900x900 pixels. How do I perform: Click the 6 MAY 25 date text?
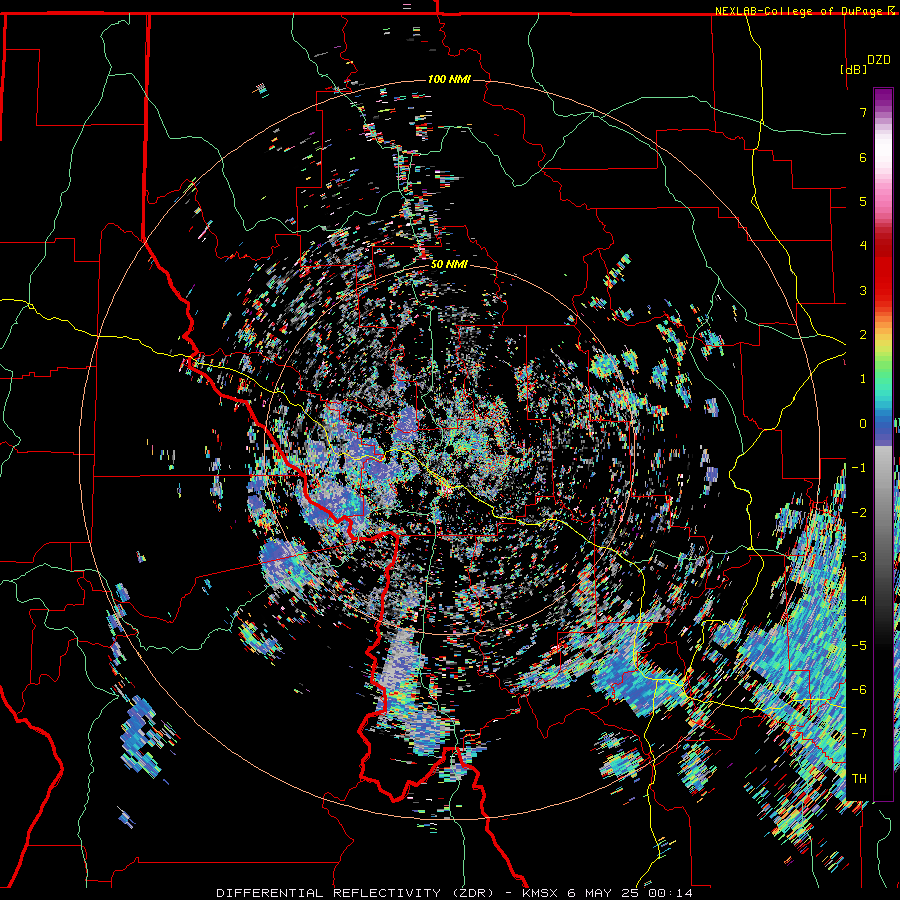(x=605, y=893)
